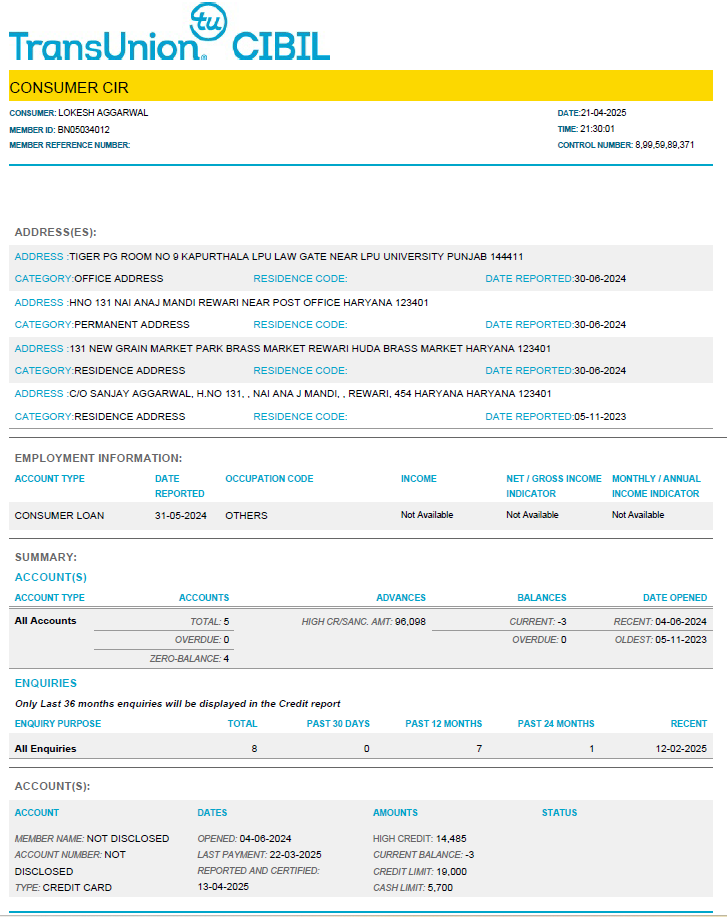
Task: Select the 131 NEW GRAIN MARKET address
Action: [x=310, y=349]
